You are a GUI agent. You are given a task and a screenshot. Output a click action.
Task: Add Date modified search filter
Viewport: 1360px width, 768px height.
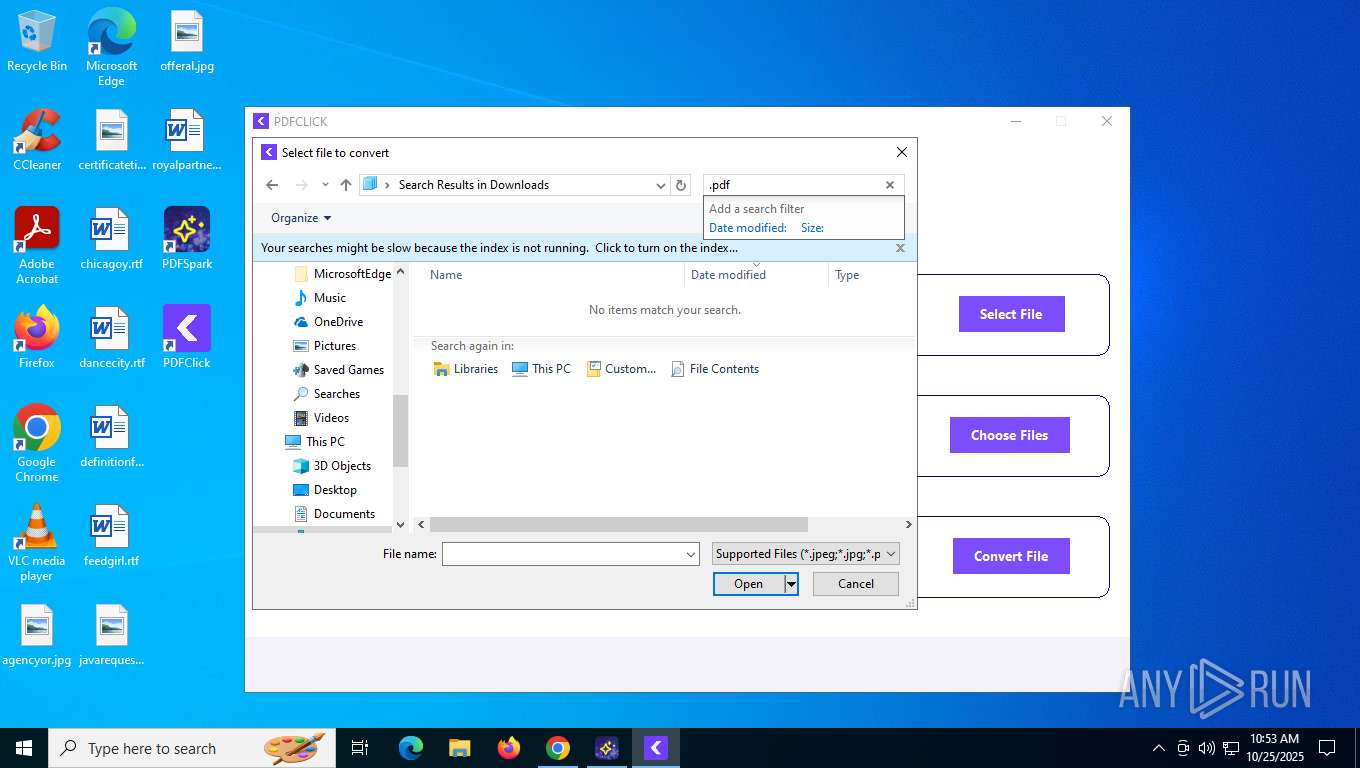point(748,228)
